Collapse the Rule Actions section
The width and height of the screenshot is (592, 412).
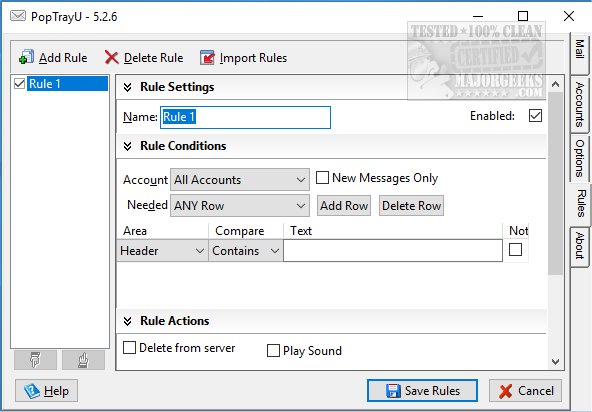(x=128, y=321)
